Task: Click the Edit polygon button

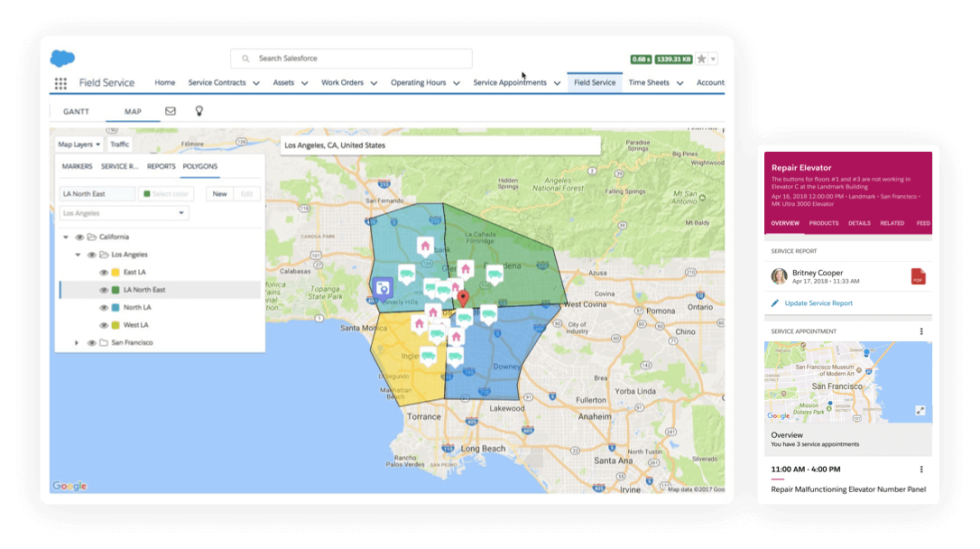Action: 247,194
